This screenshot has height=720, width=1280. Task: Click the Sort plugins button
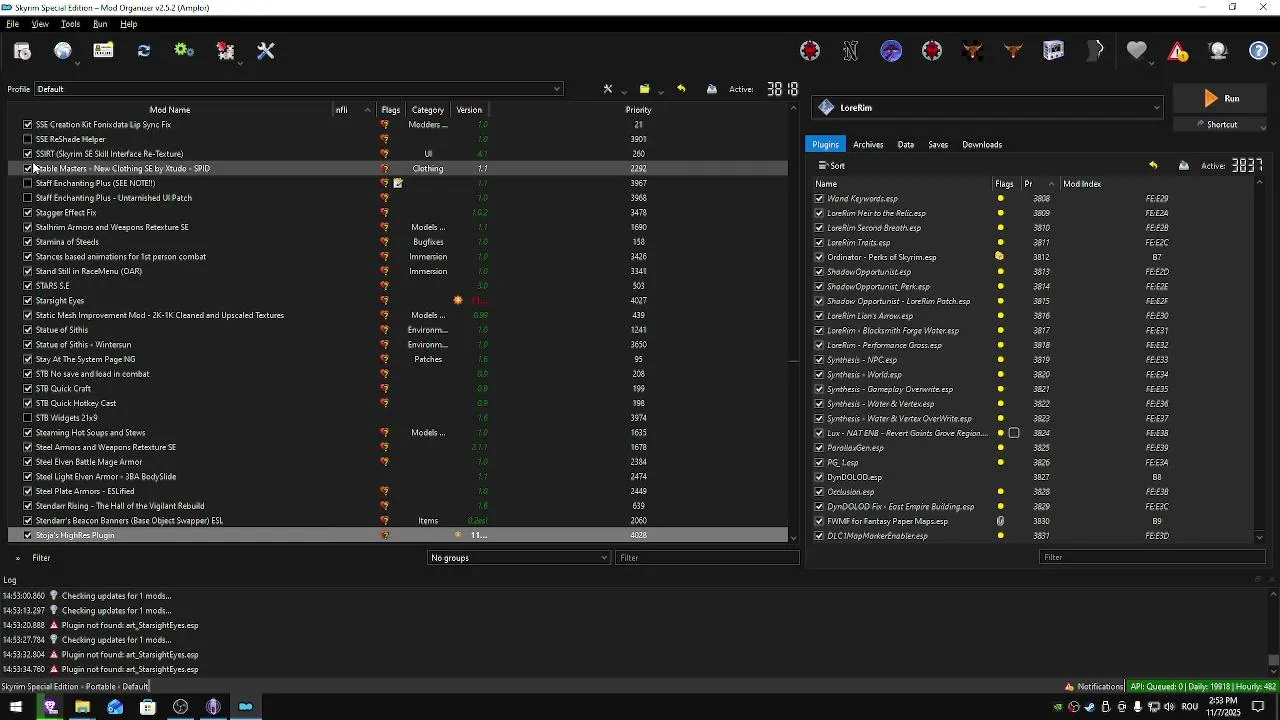pos(832,166)
